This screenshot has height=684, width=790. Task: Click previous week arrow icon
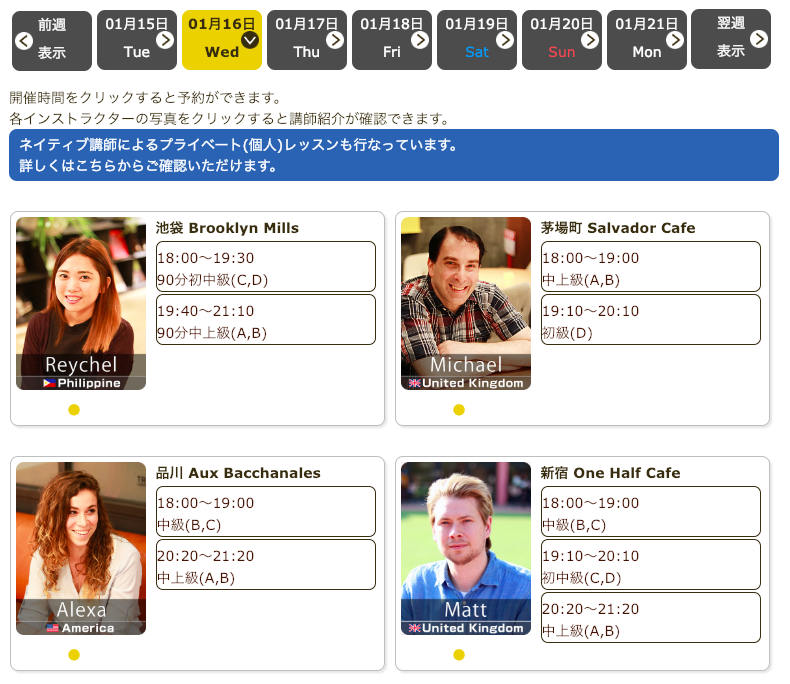(x=24, y=40)
